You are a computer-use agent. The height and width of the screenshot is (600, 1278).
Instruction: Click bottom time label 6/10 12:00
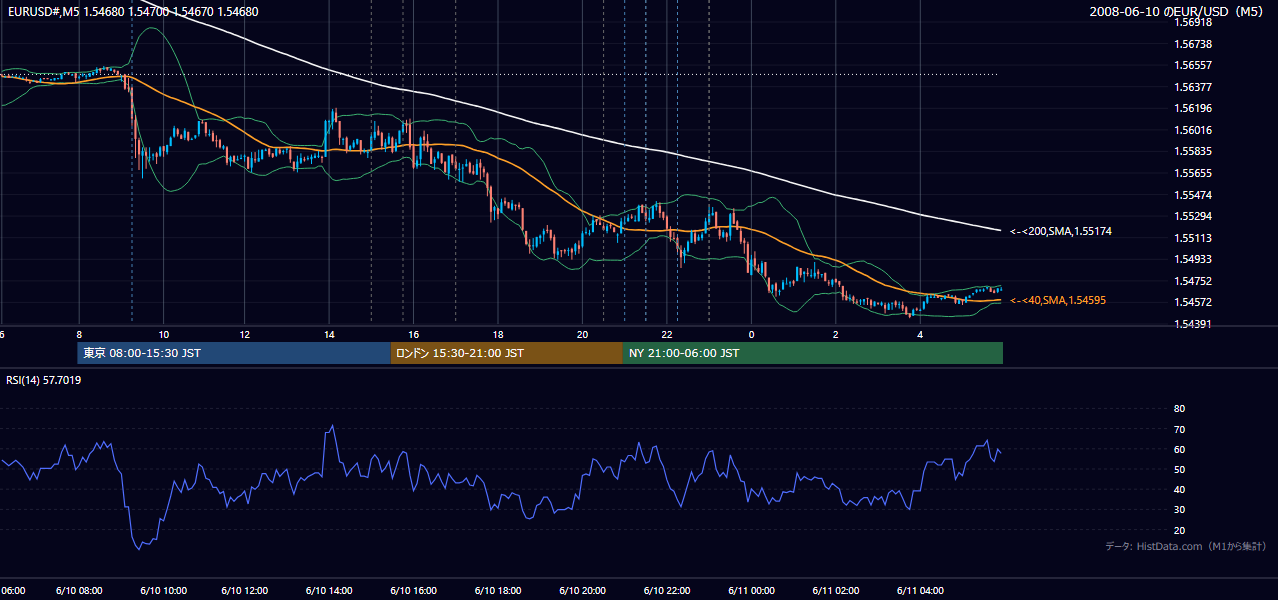tap(245, 590)
